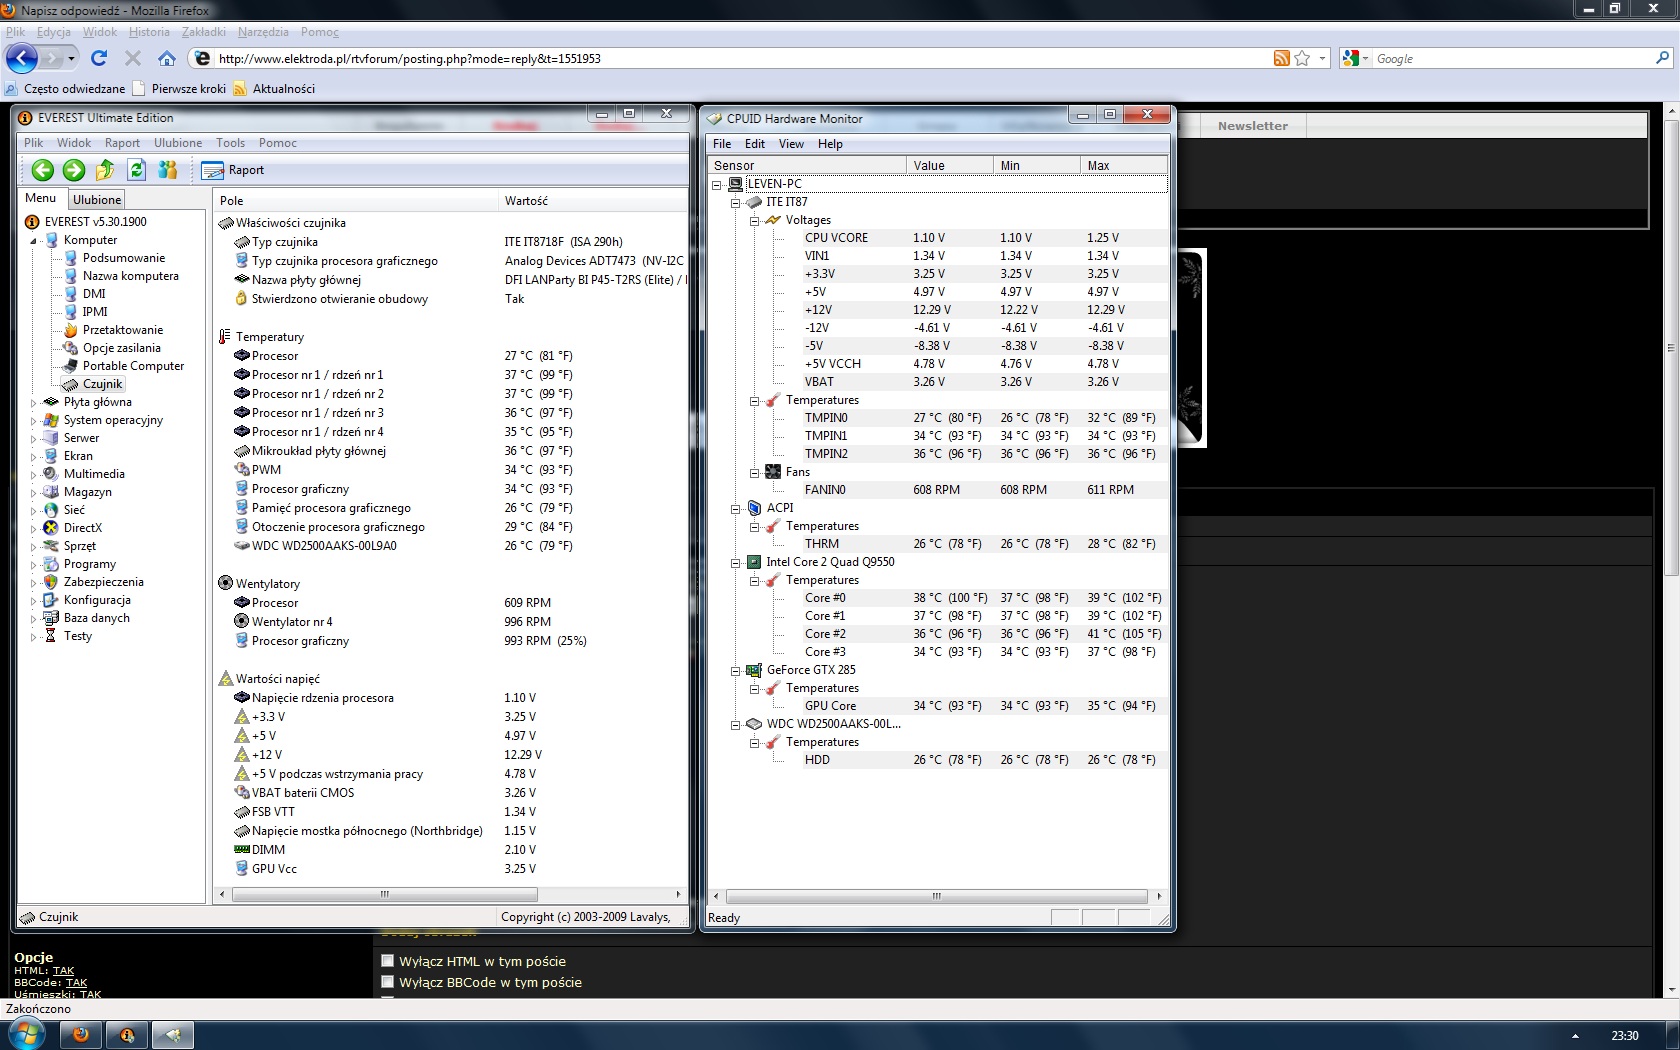Click the BBCode TAK link under Opcje
Image resolution: width=1680 pixels, height=1050 pixels.
click(x=77, y=983)
